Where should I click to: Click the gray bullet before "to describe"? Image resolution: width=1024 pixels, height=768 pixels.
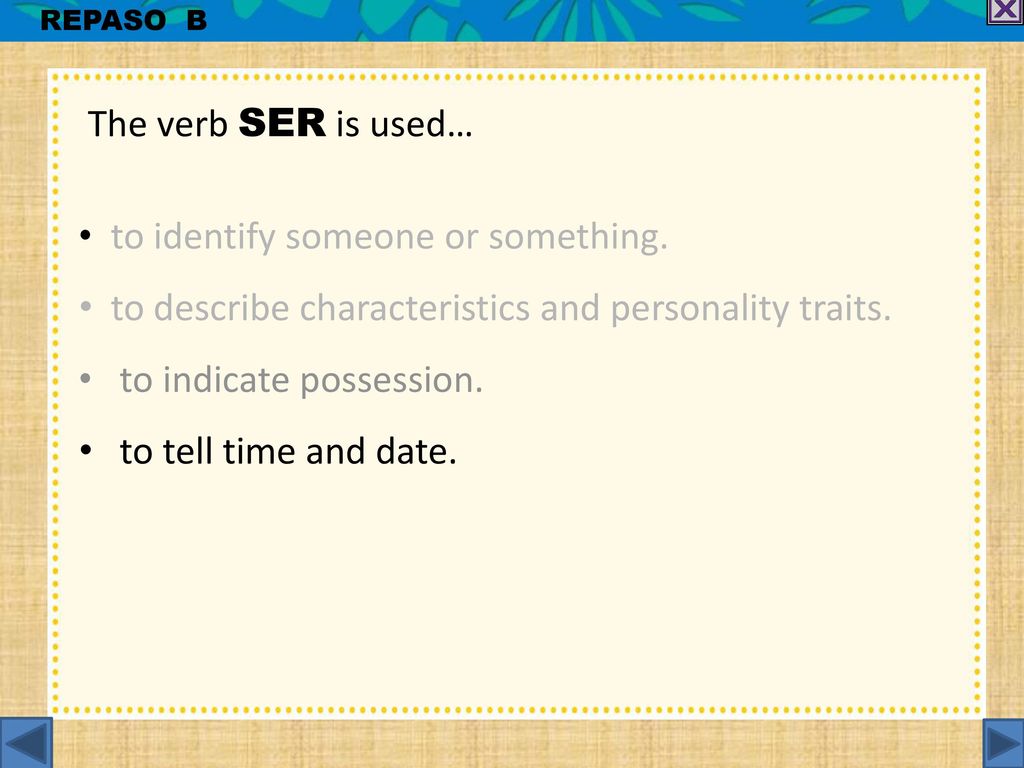pos(86,307)
